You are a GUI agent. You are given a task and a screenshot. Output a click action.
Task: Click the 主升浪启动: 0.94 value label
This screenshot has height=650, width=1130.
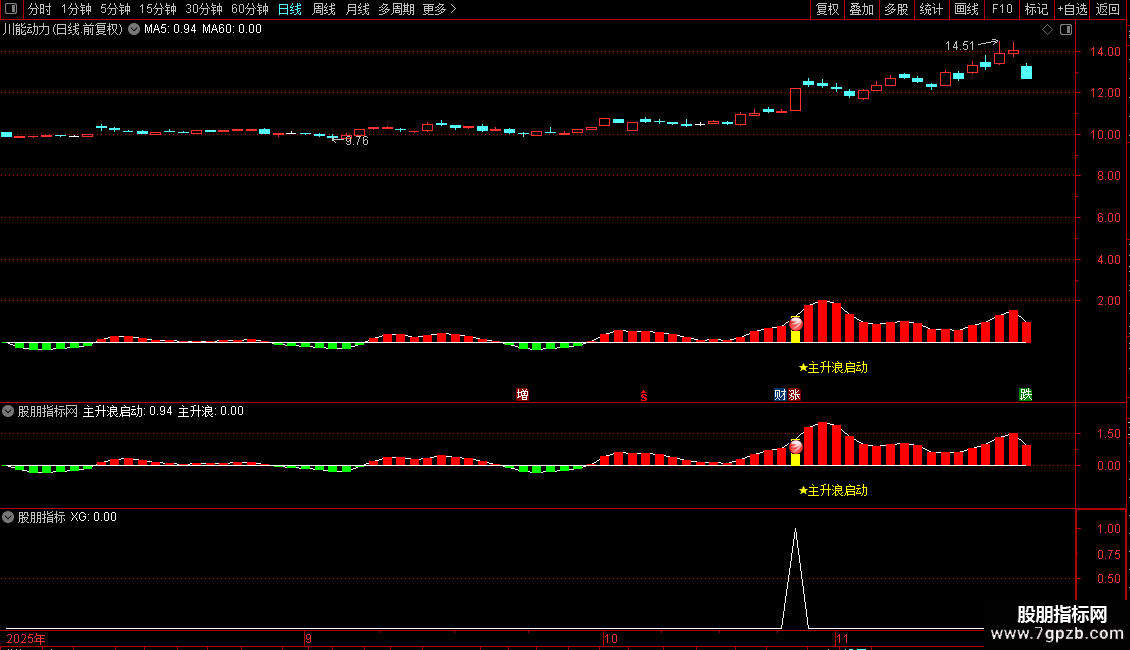(x=128, y=411)
